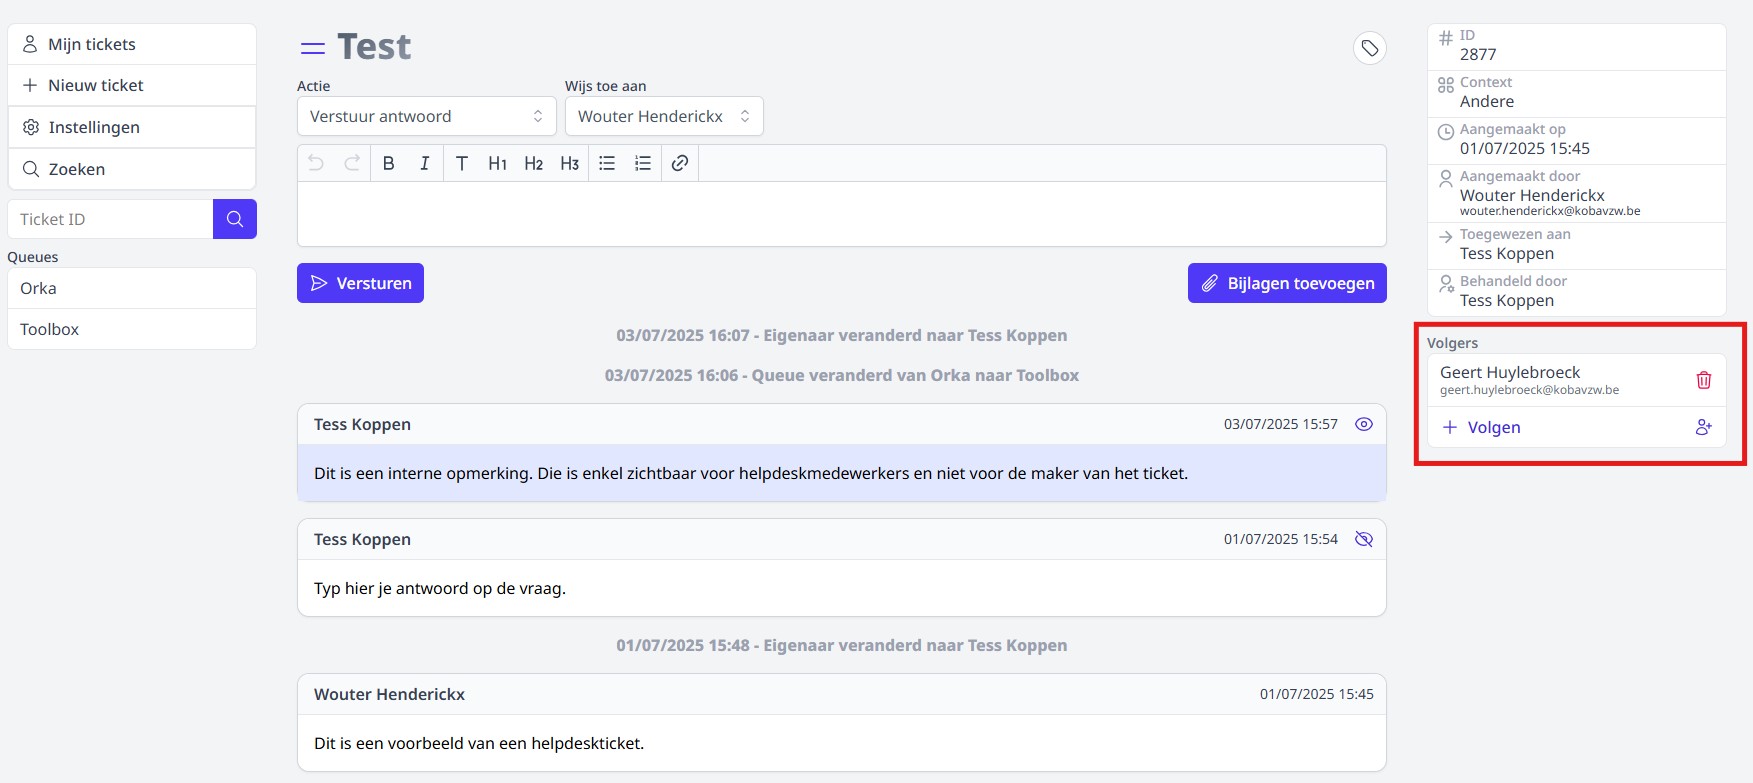1753x783 pixels.
Task: Open the Actie dropdown 'Verstuur antwoord'
Action: pos(426,116)
